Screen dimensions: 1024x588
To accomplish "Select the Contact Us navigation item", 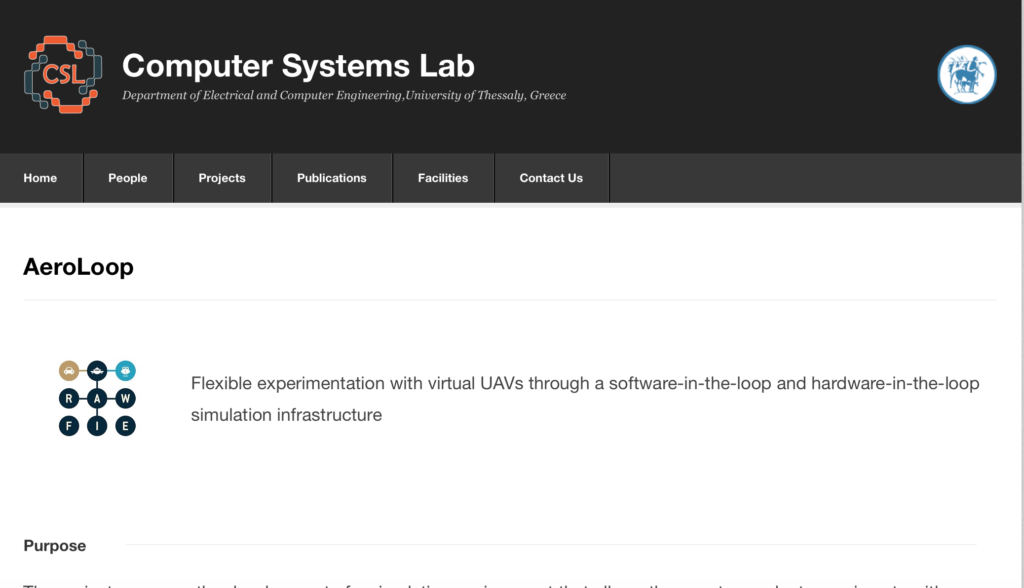I will pyautogui.click(x=551, y=178).
